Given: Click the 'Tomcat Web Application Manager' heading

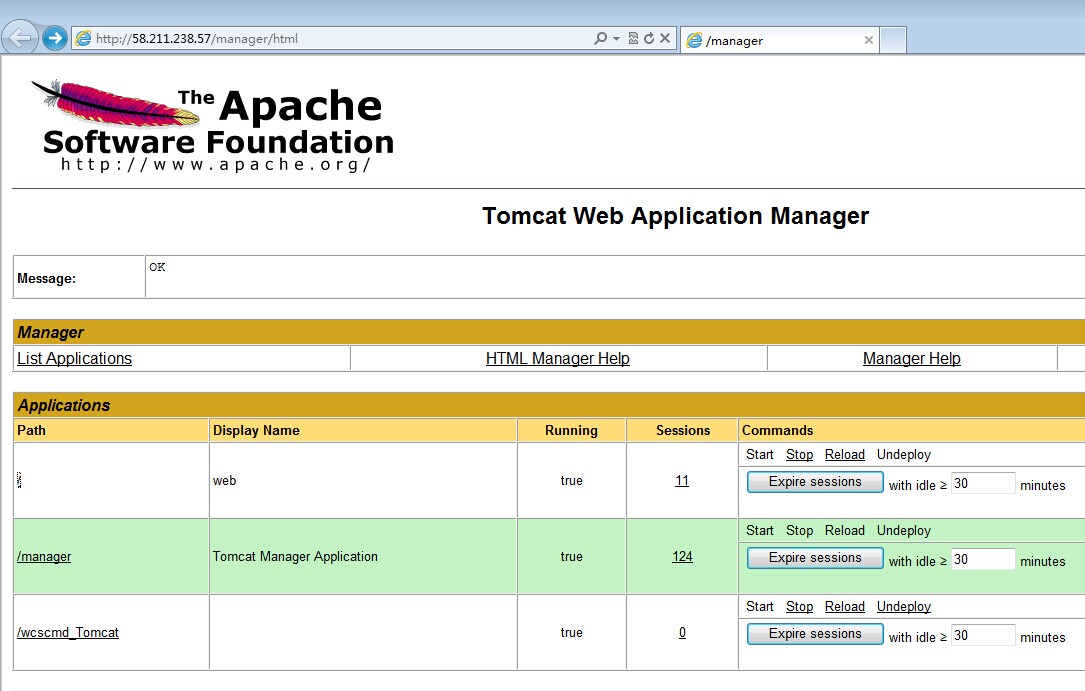Looking at the screenshot, I should coord(675,216).
